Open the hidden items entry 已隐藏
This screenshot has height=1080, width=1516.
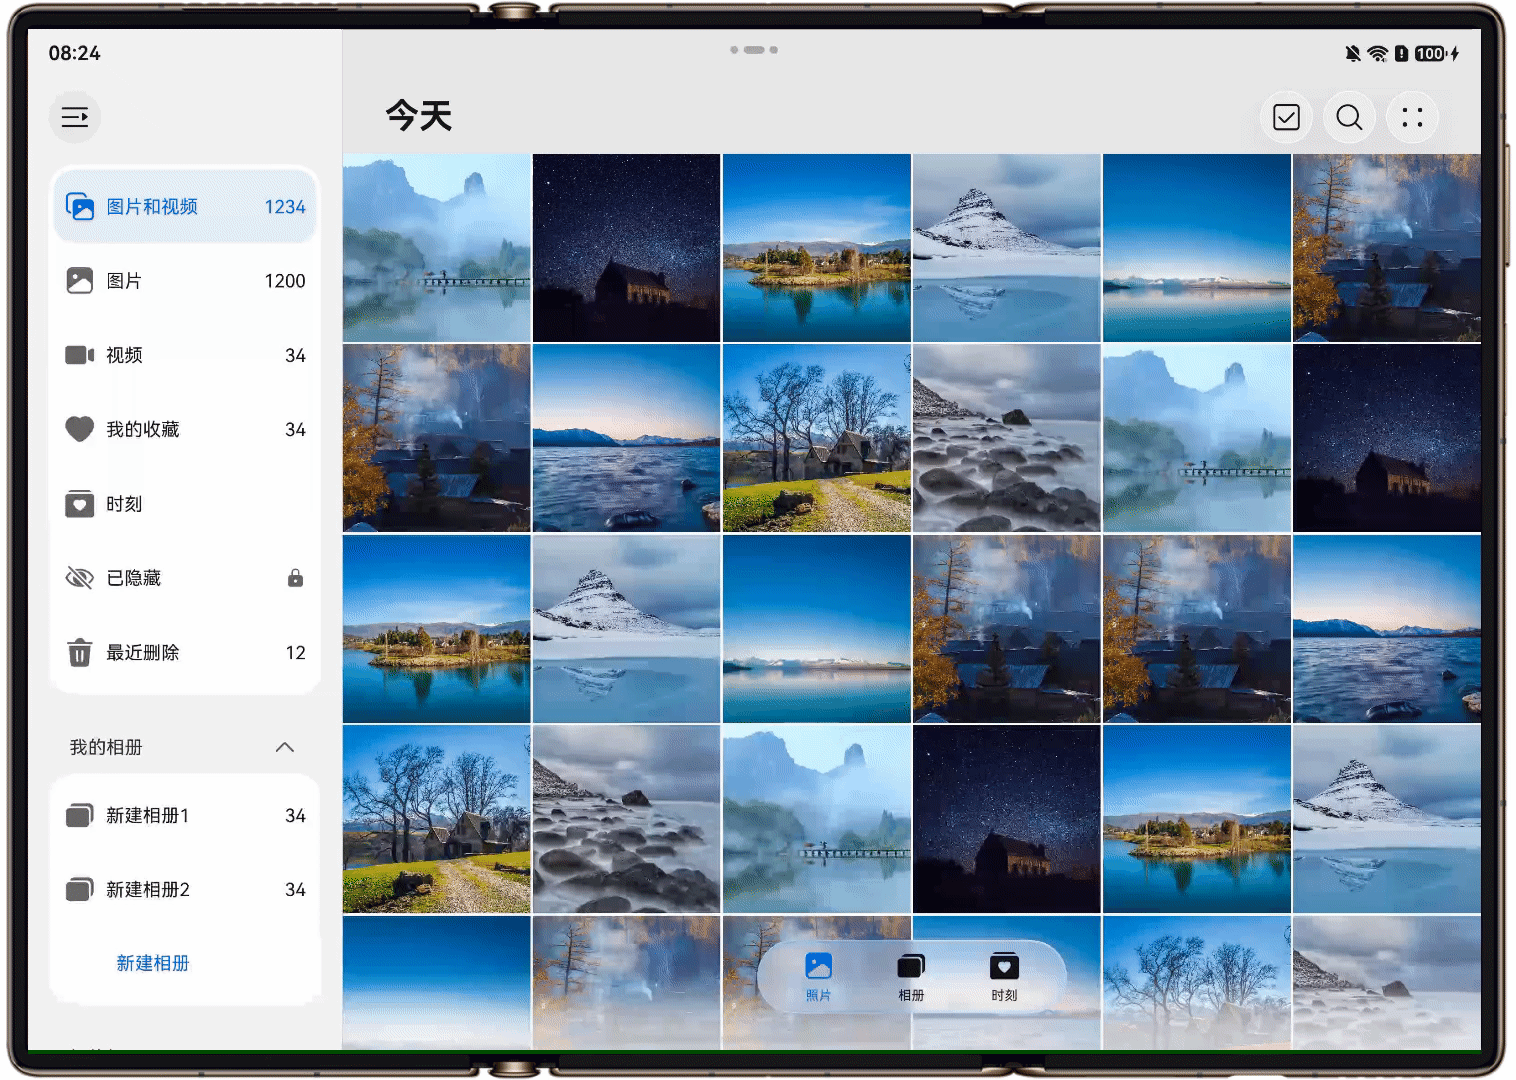(x=185, y=578)
